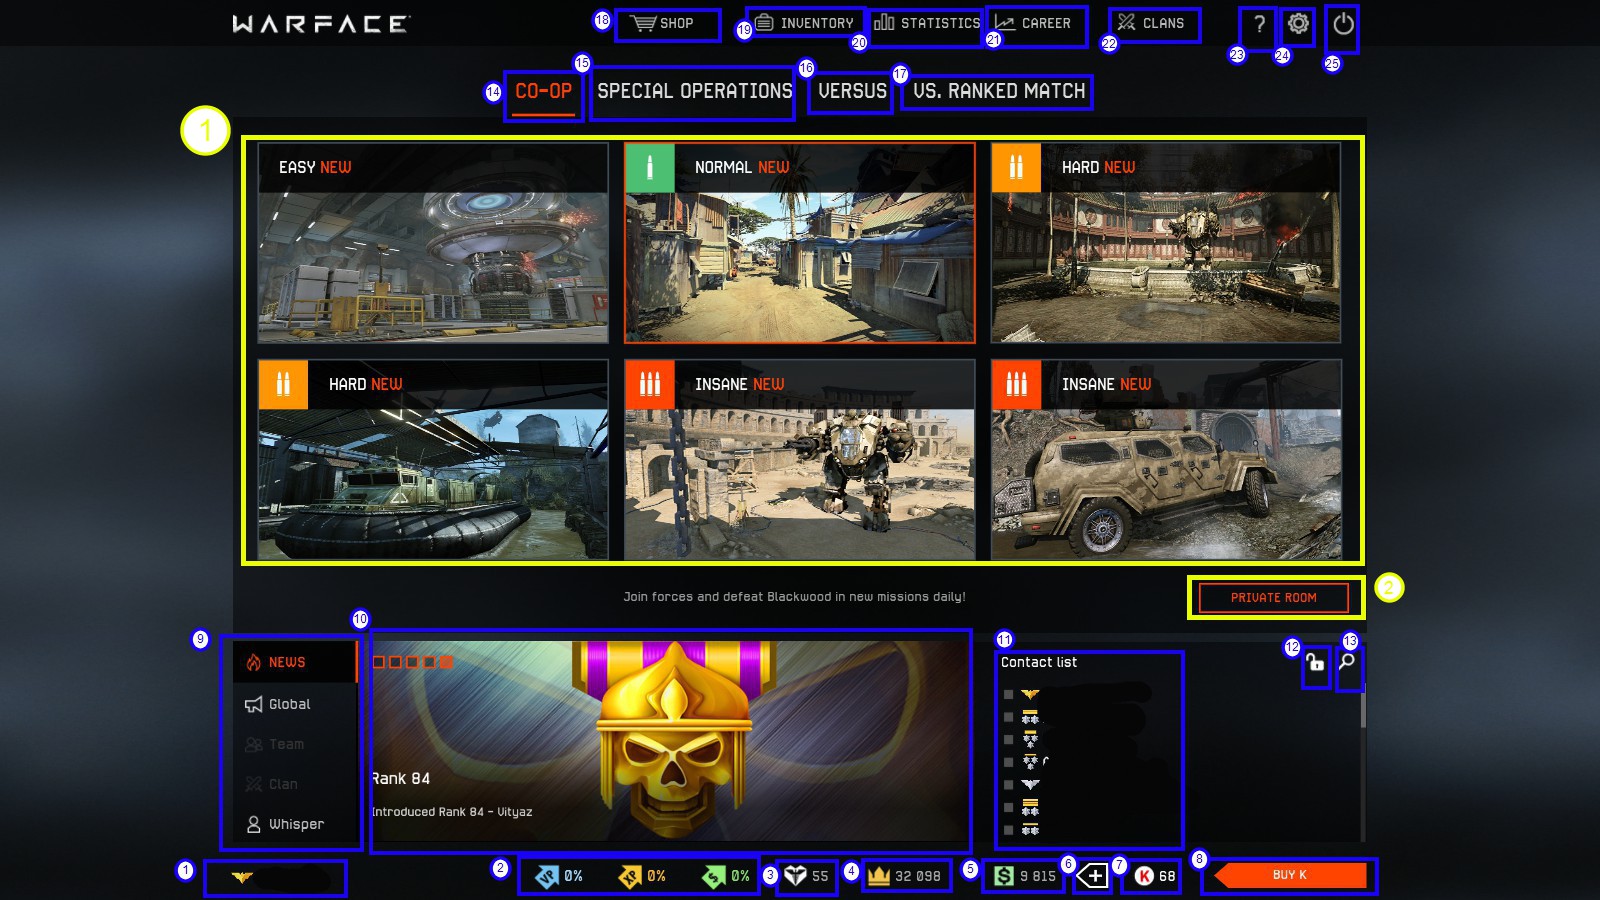Select the Global chat channel
The width and height of the screenshot is (1600, 900).
[289, 705]
